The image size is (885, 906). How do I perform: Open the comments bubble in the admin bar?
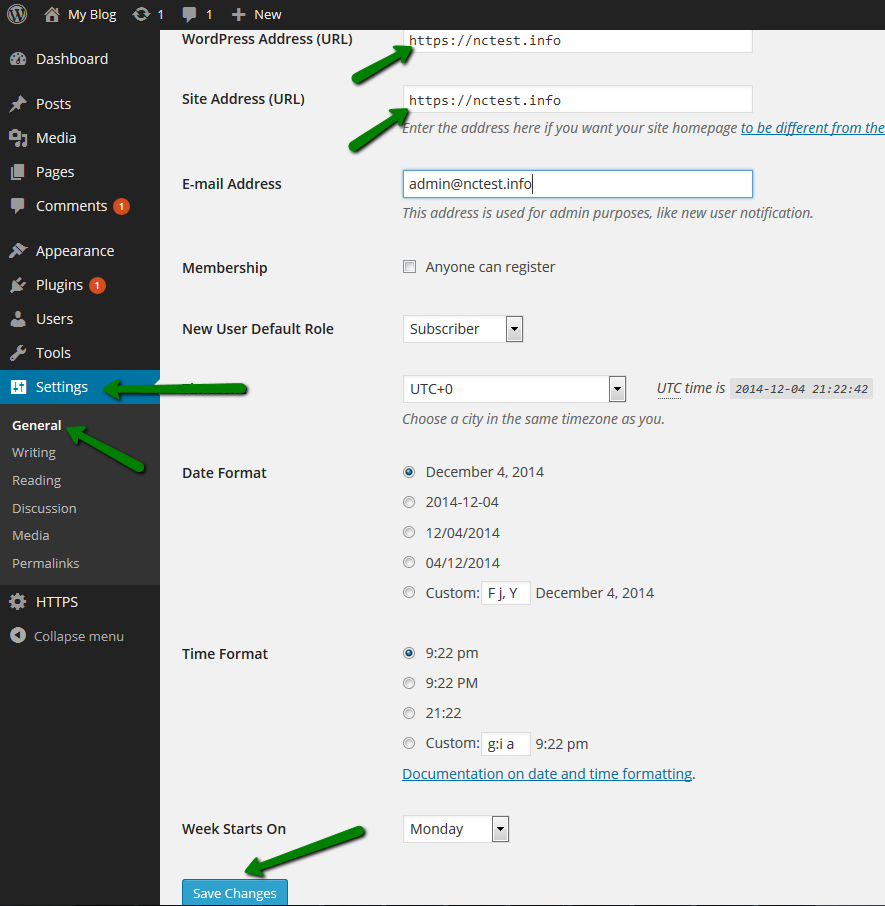click(x=189, y=14)
